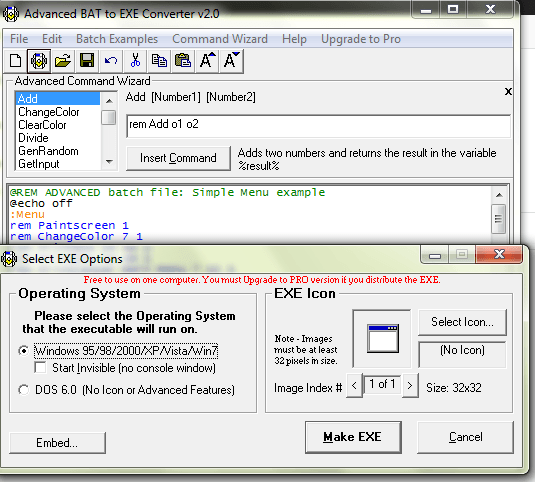Screen dimensions: 535x482
Task: Click the ':Menu' label line in editor
Action: coord(27,214)
